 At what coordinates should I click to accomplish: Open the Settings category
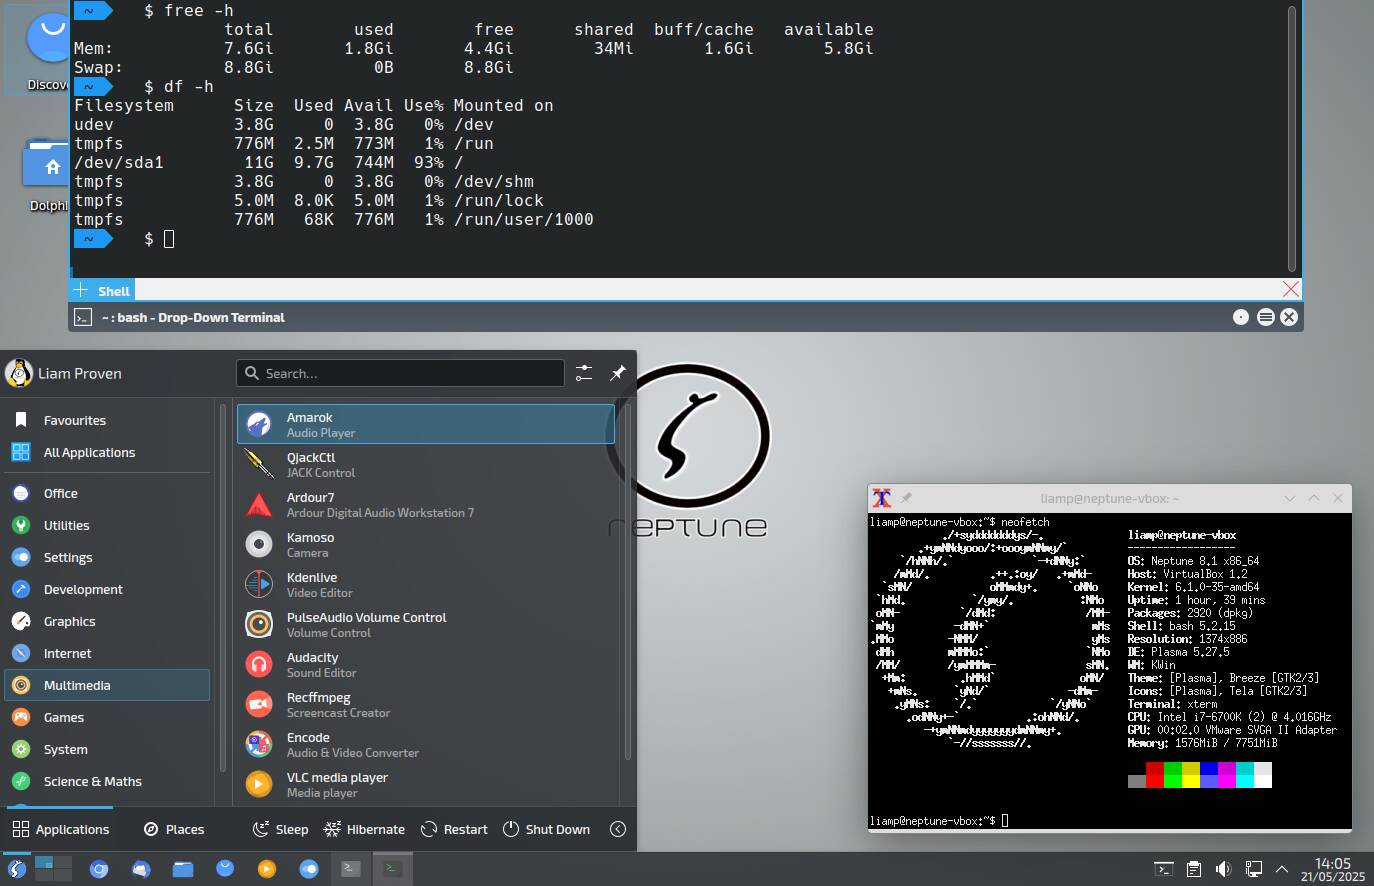pos(106,557)
